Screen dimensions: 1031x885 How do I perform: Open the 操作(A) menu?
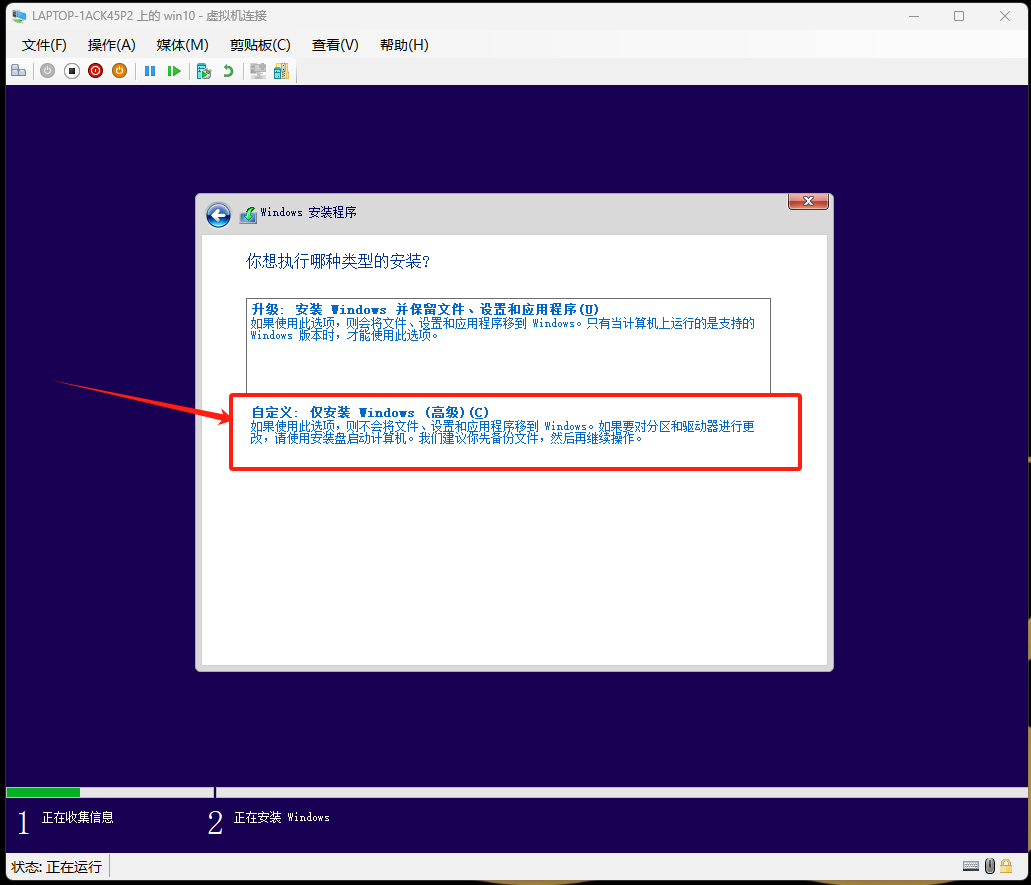coord(112,45)
